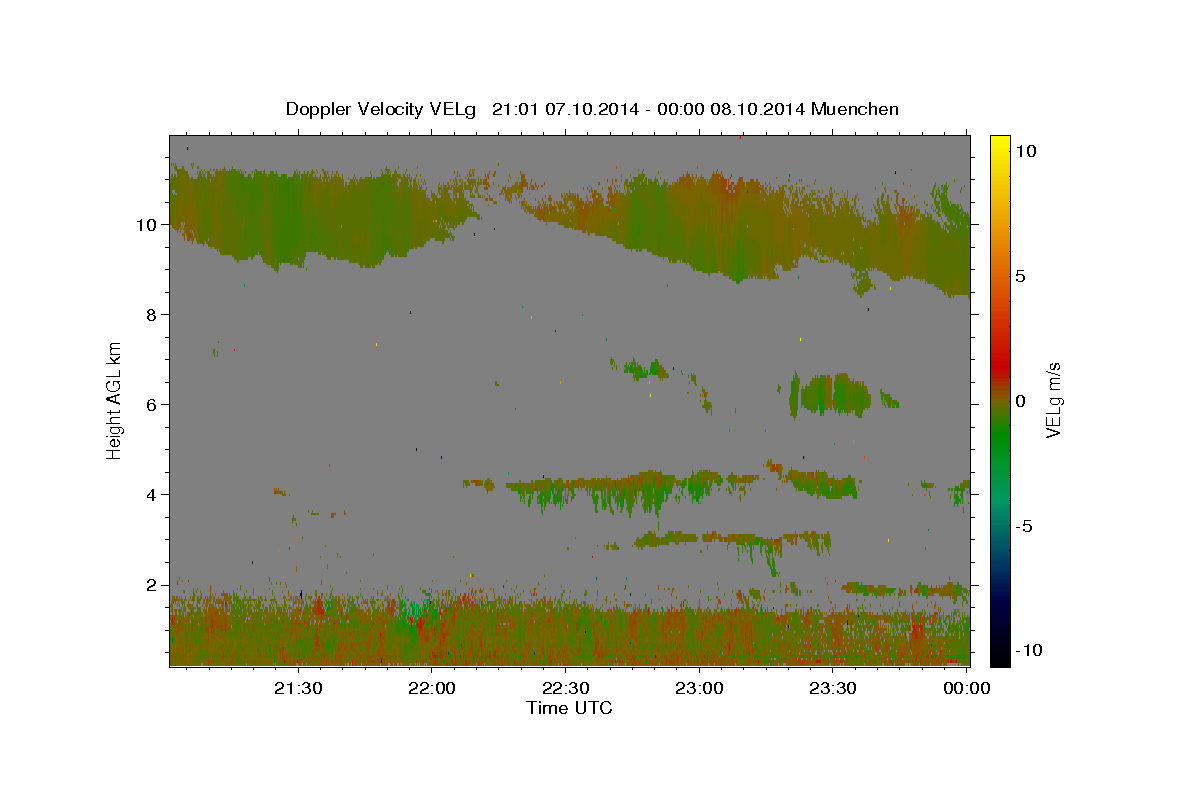
Task: Pick the yellow top of the colorbar
Action: (1000, 145)
